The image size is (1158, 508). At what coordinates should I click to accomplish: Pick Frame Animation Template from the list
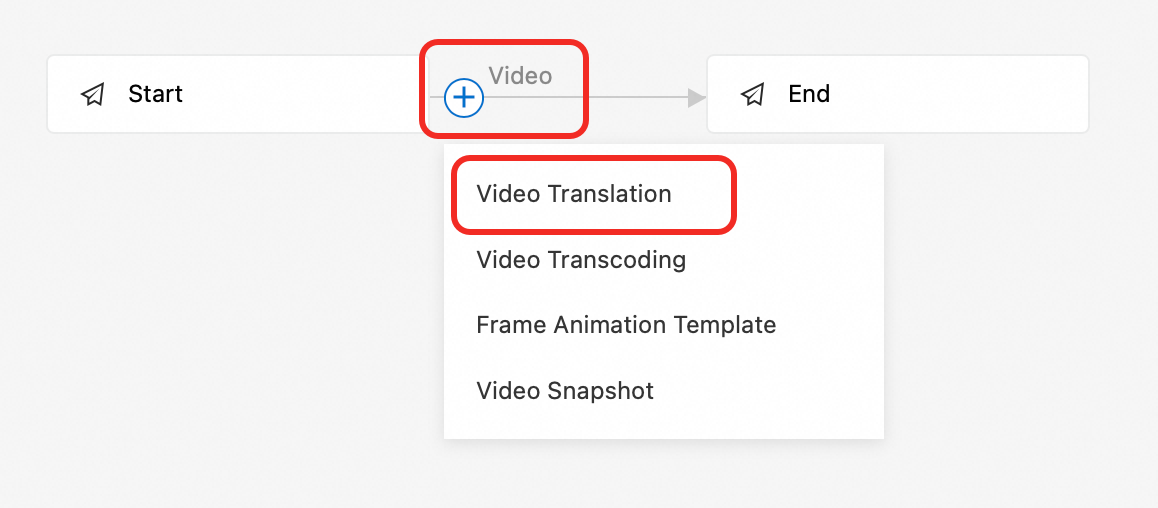click(626, 324)
